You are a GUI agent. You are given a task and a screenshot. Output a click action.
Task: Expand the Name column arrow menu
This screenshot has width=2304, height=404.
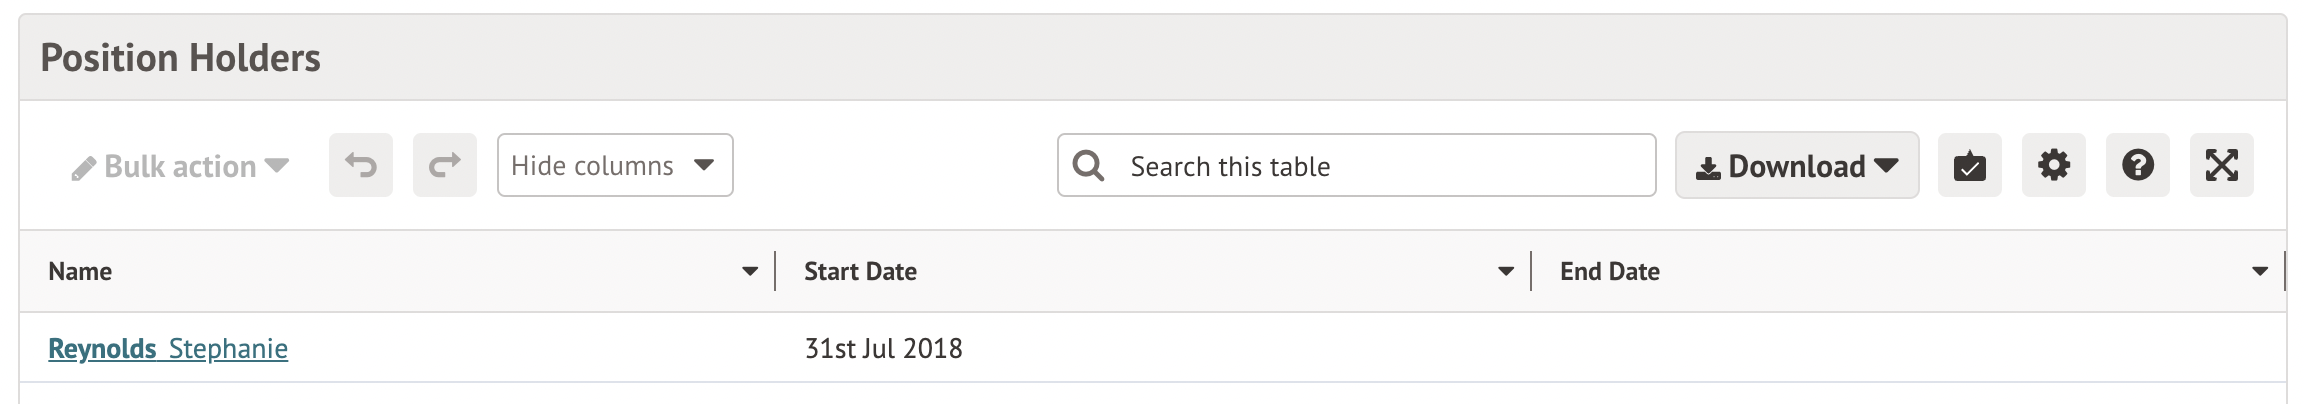pos(750,272)
